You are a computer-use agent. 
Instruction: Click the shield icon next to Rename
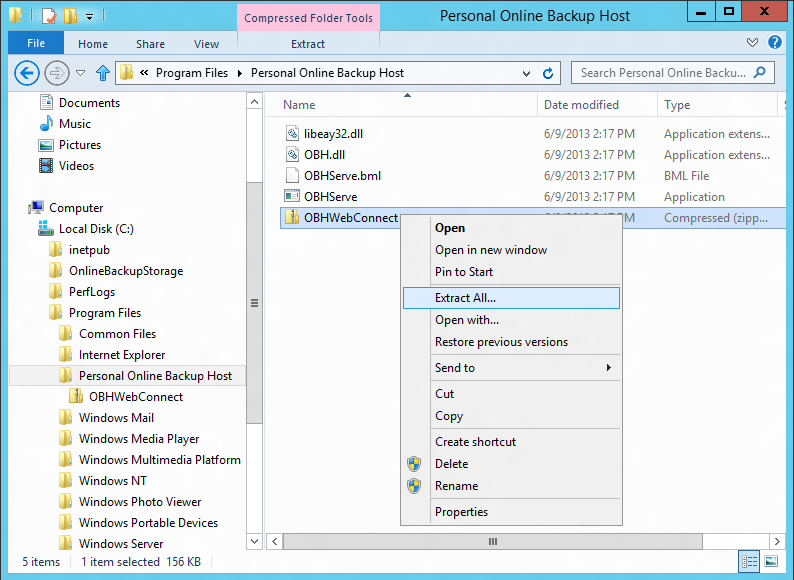point(414,486)
